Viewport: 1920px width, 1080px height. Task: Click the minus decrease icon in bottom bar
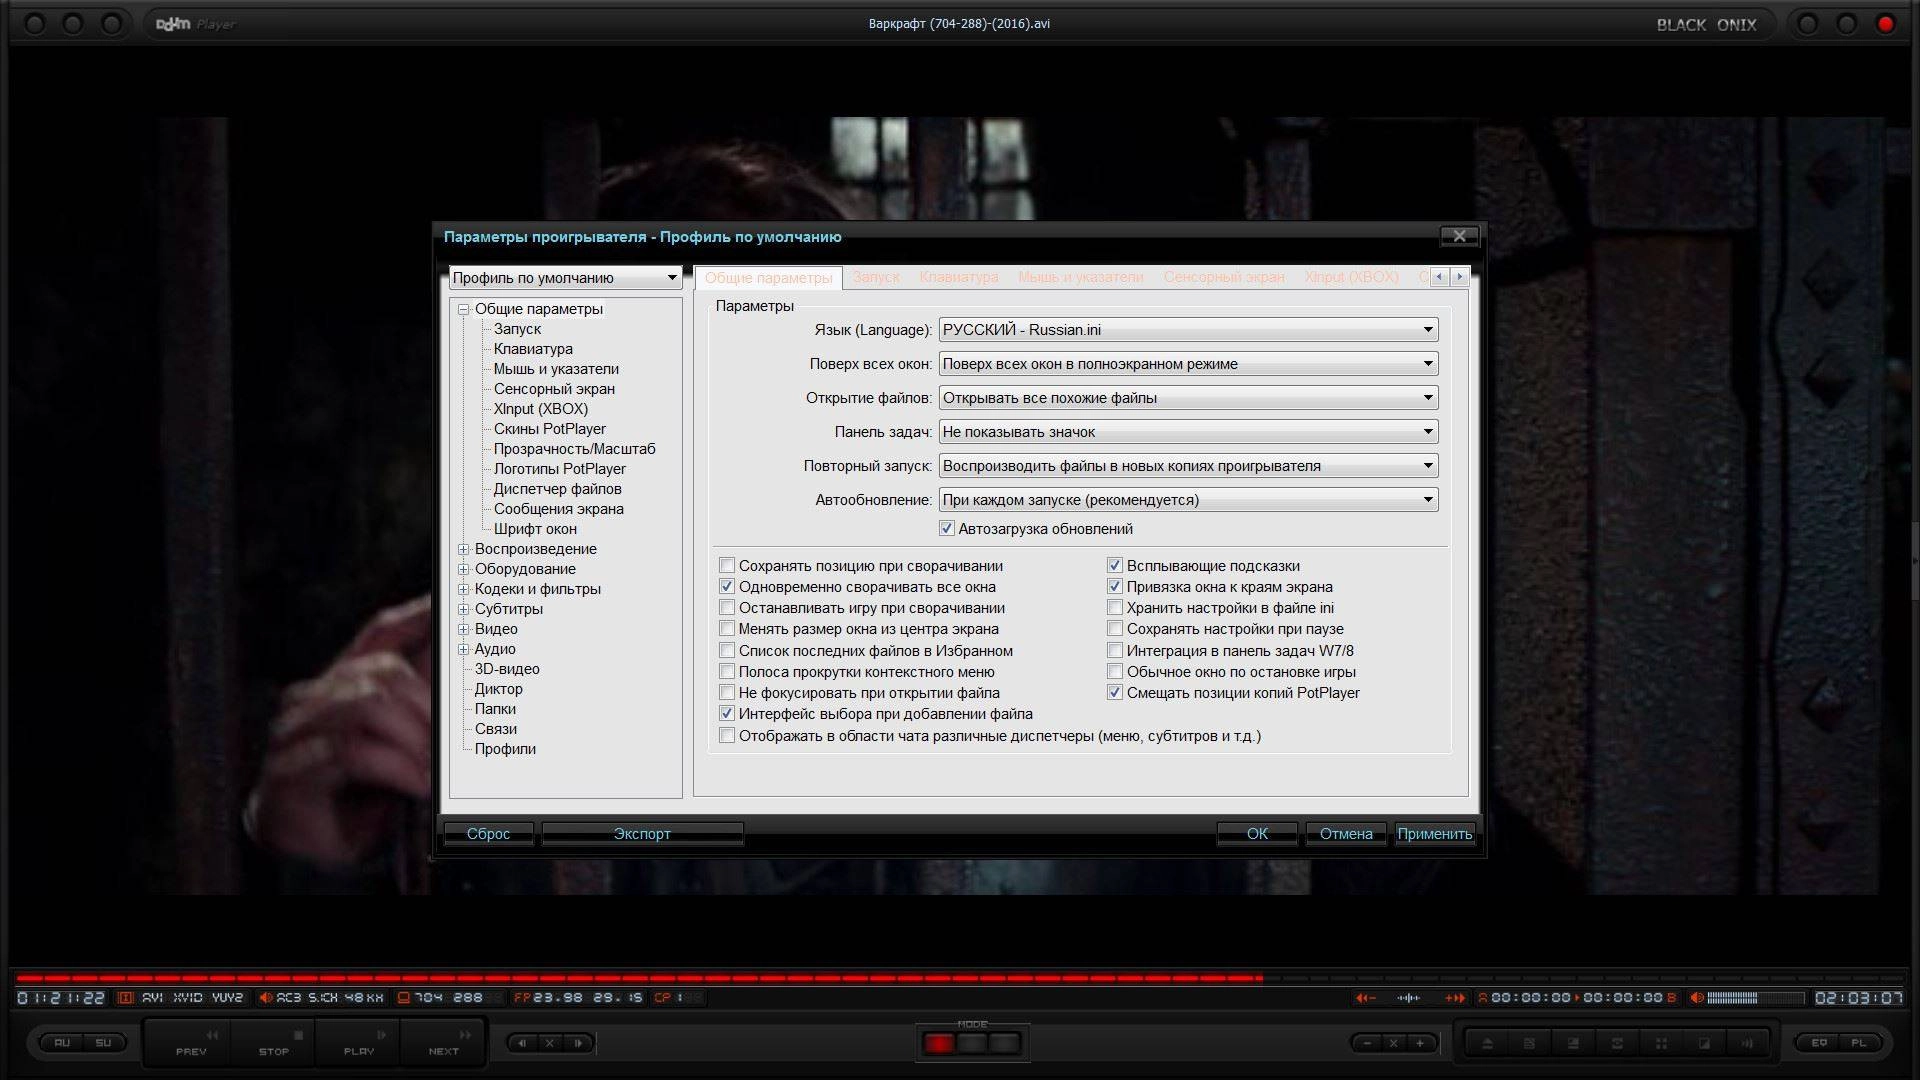pos(1367,1043)
